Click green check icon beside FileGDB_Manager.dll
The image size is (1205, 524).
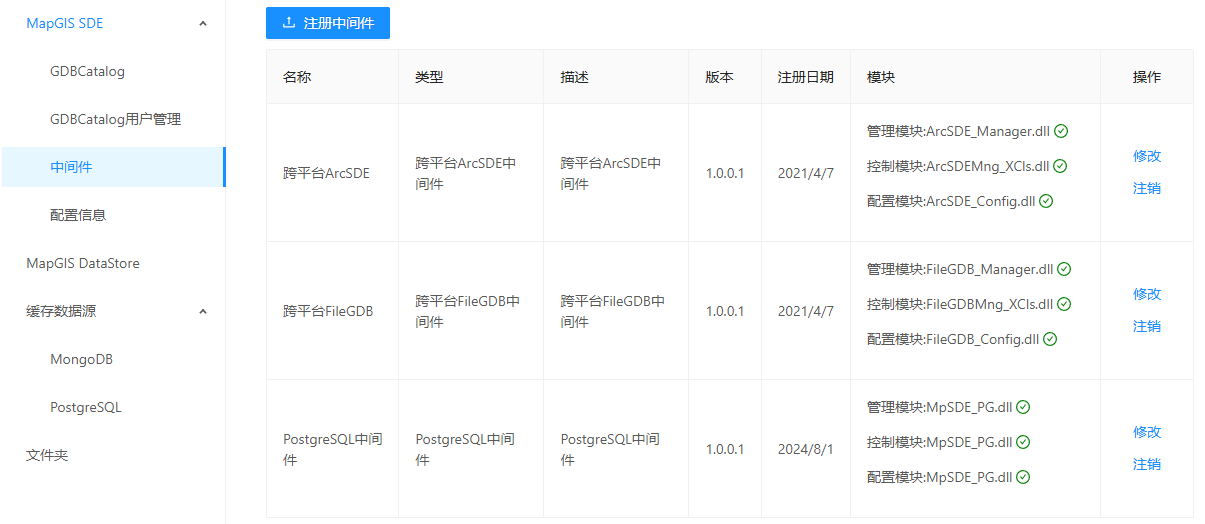[x=1064, y=269]
